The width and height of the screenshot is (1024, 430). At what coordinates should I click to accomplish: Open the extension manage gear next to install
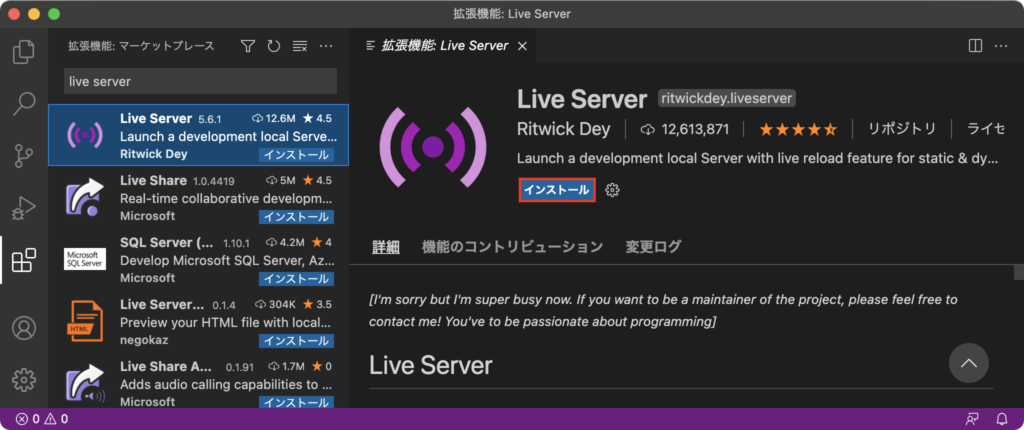pos(612,190)
